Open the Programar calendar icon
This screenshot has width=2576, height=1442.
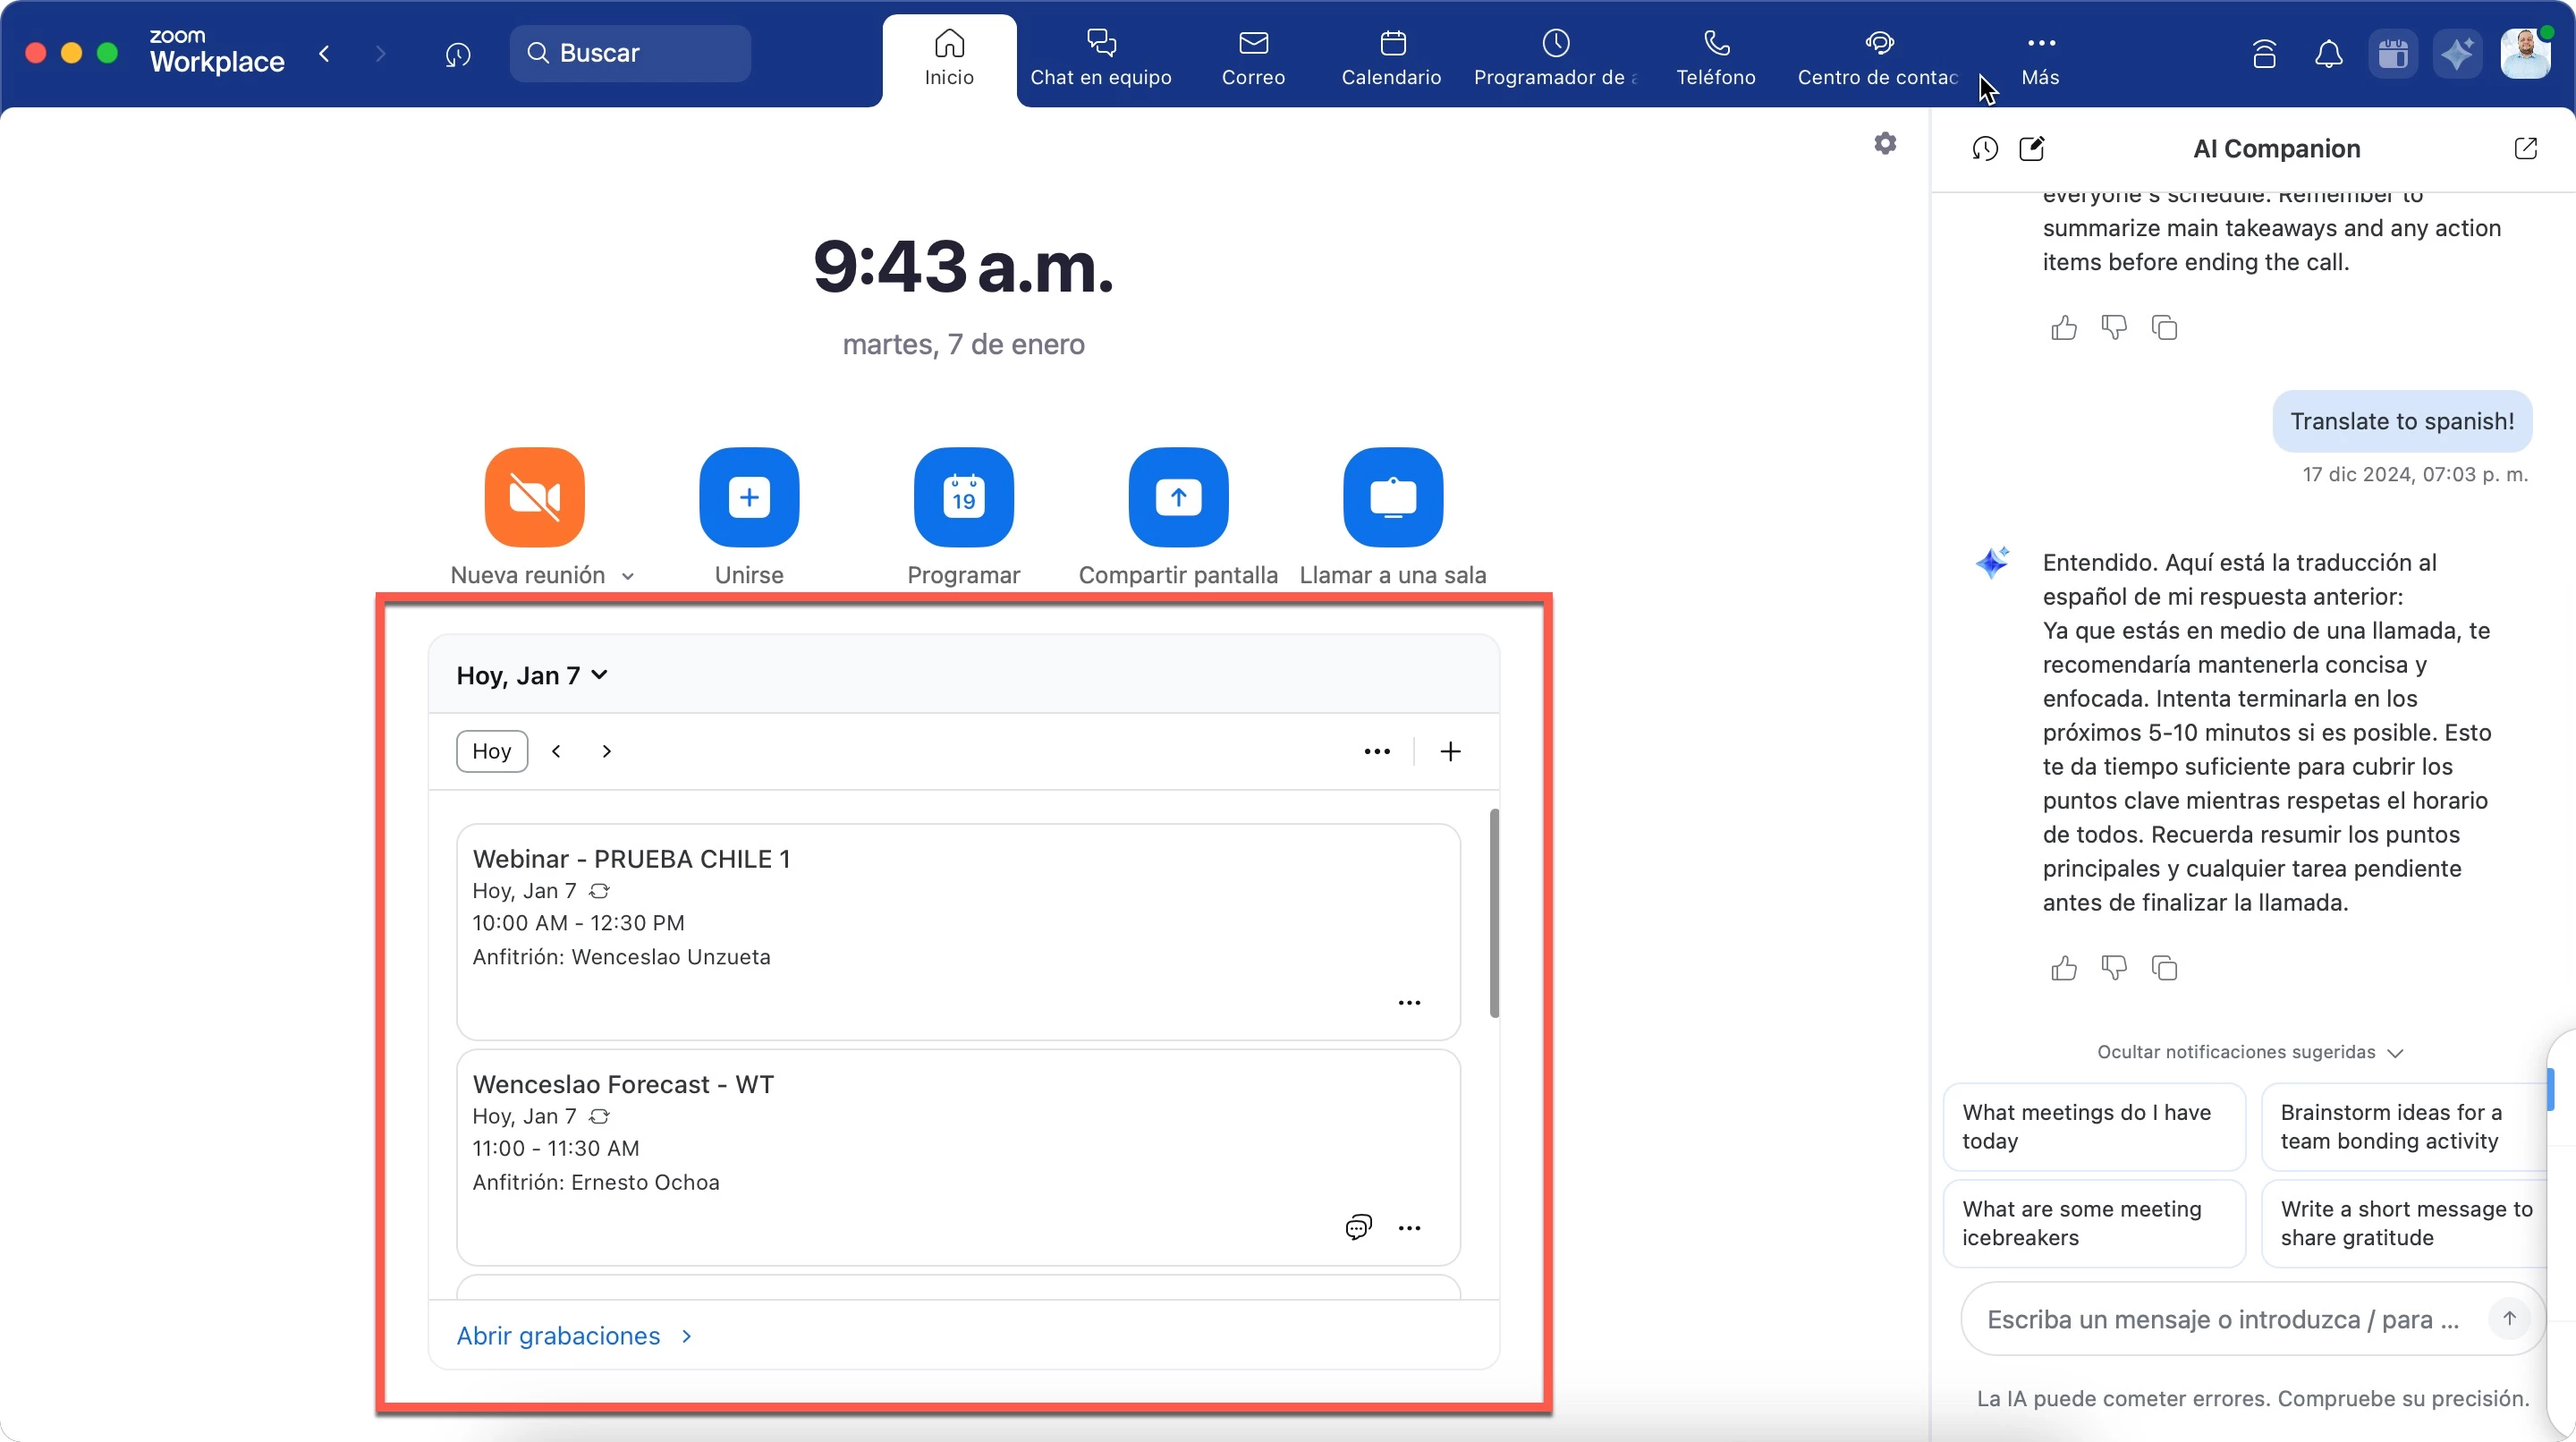[963, 497]
